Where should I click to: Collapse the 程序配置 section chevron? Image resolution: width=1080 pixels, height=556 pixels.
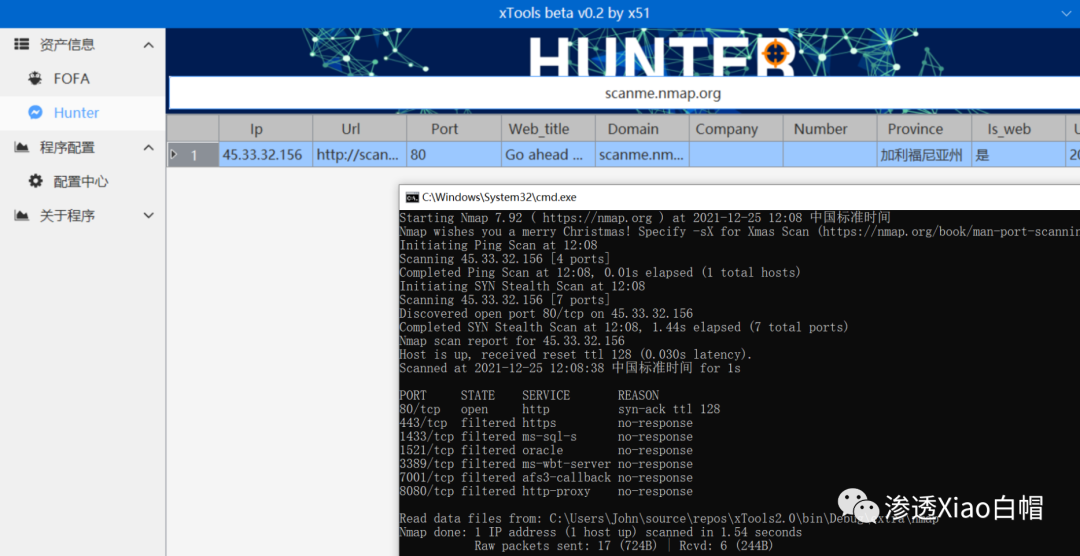pos(148,147)
